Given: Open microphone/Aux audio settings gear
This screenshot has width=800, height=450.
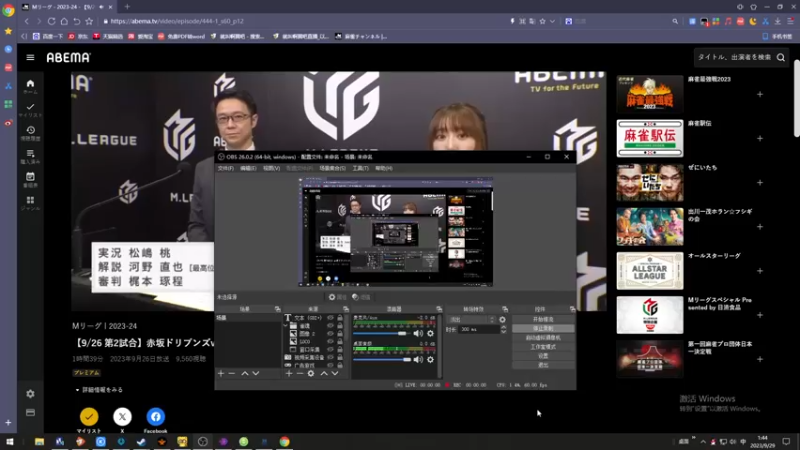Looking at the screenshot, I should pyautogui.click(x=431, y=333).
